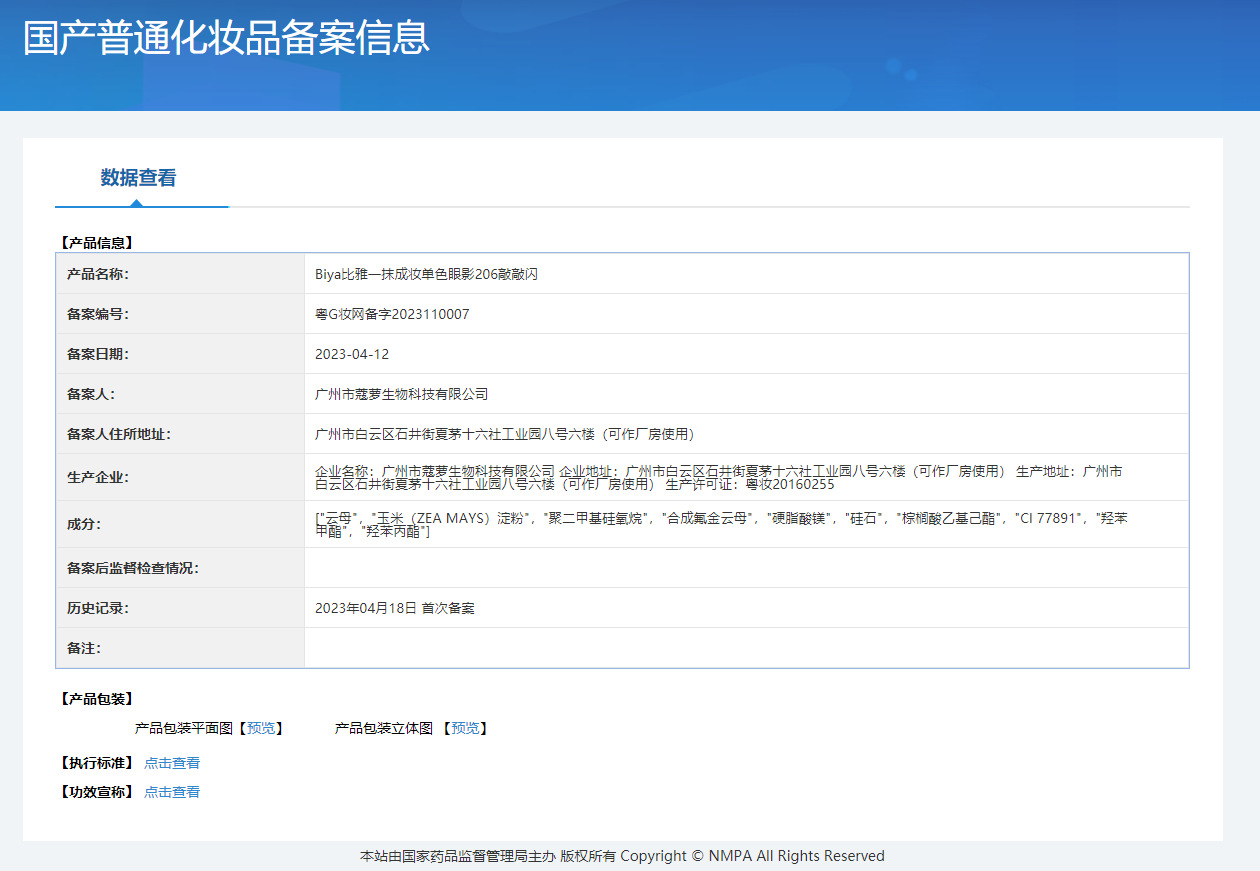
Task: Select the 生产企业 details text
Action: click(720, 477)
